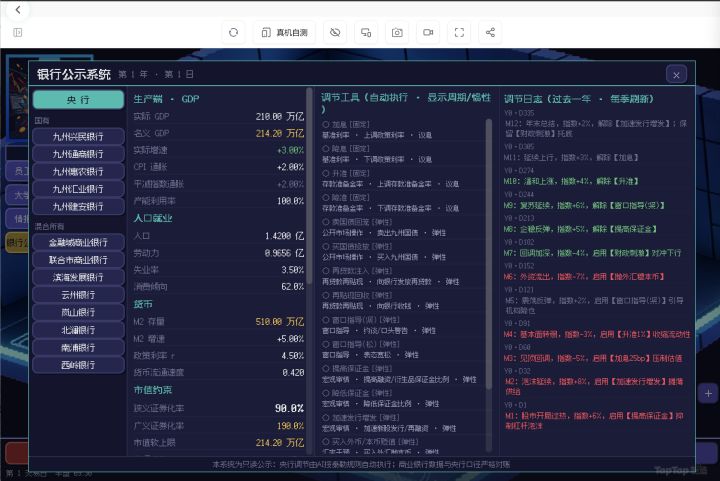
Task: Open 真机自测 device testing
Action: pos(284,33)
